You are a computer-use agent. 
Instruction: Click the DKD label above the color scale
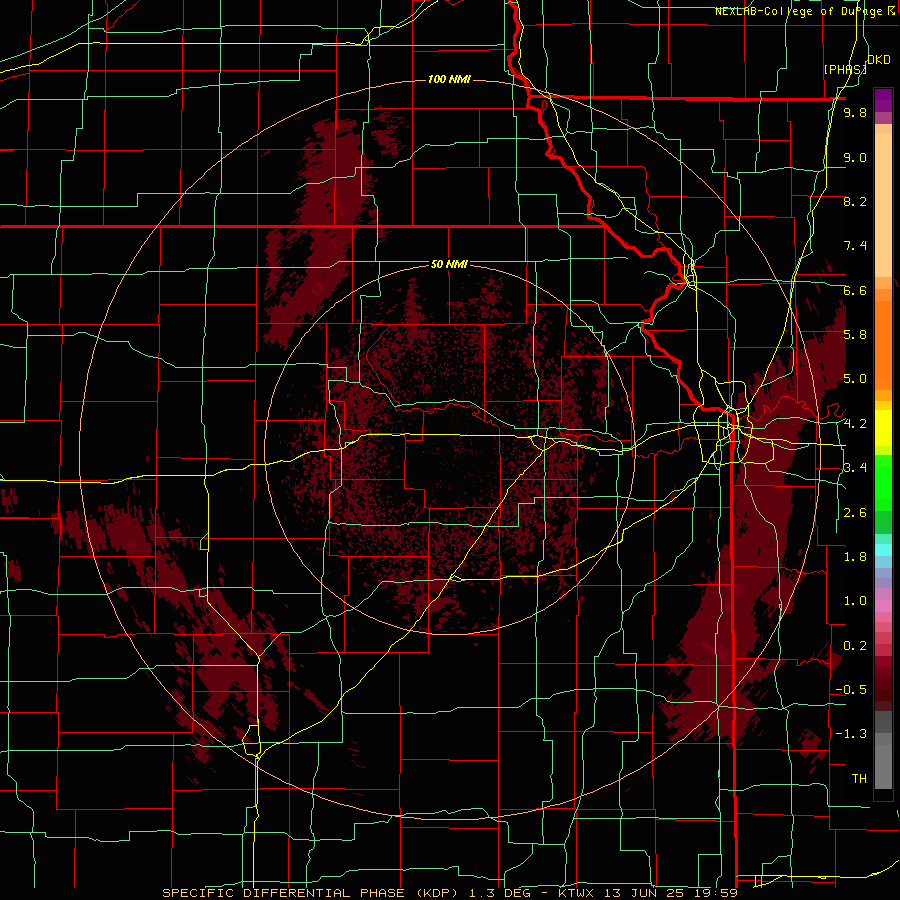coord(879,60)
